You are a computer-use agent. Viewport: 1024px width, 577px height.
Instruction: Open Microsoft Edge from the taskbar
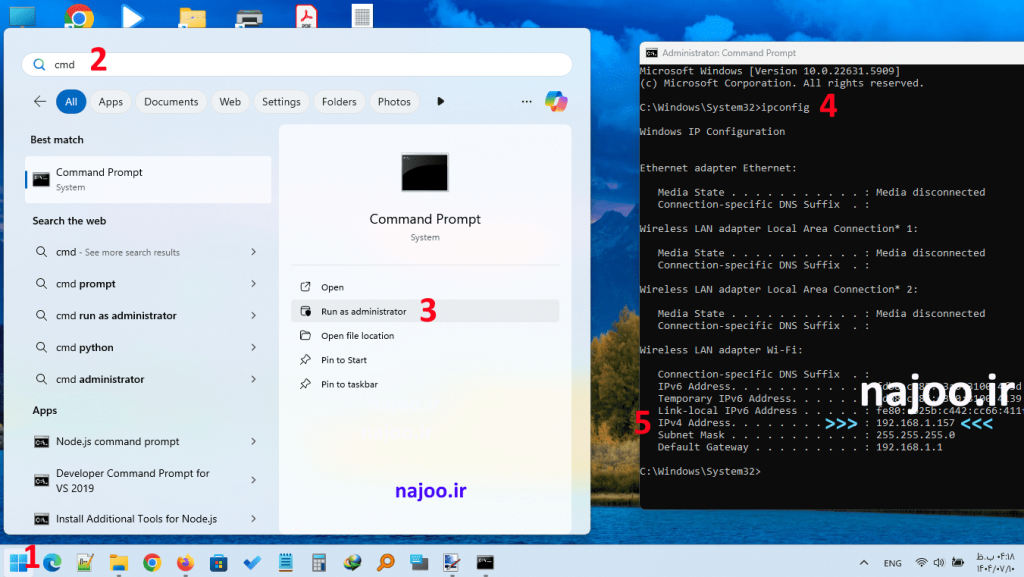click(x=52, y=562)
